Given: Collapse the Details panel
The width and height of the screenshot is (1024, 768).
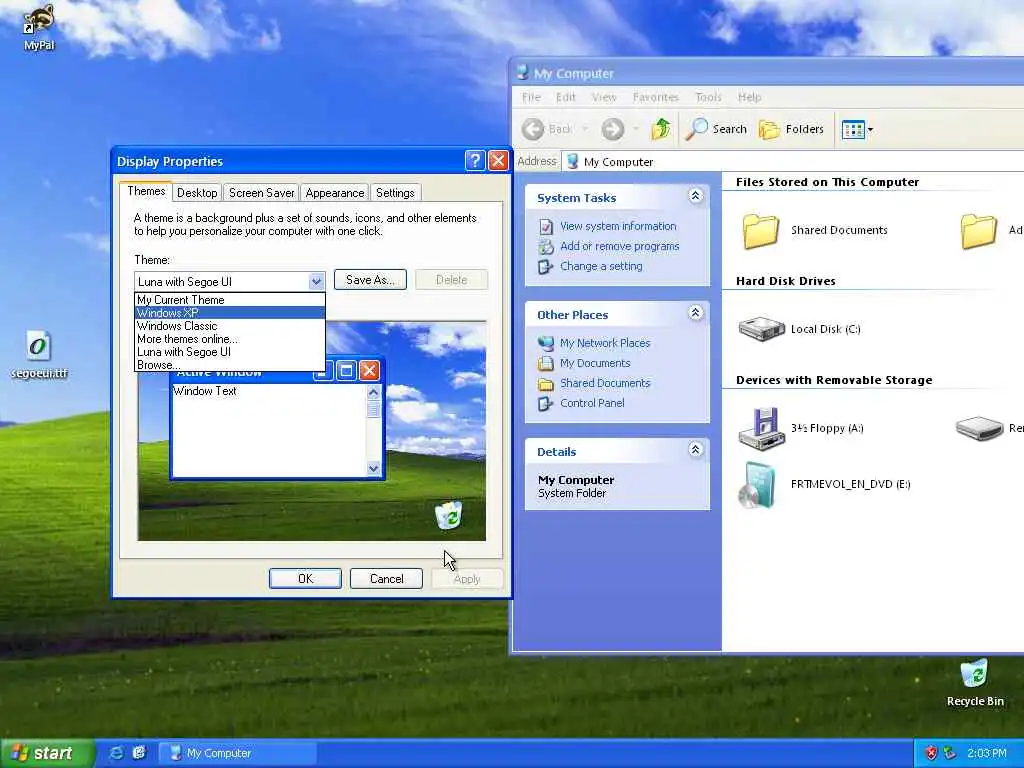Looking at the screenshot, I should click(696, 449).
